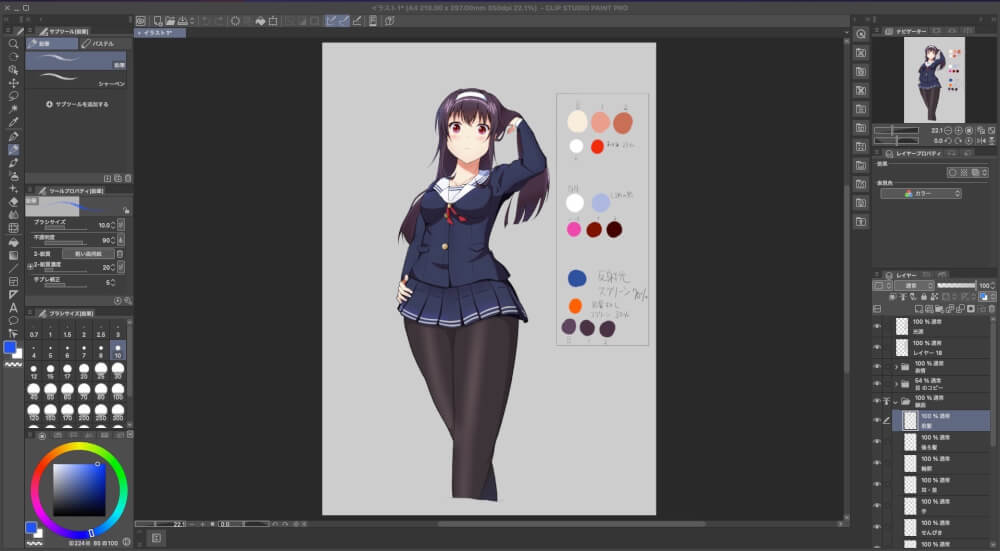Viewport: 1000px width, 551px height.
Task: Click サブツールを追加する button
Action: pos(77,104)
